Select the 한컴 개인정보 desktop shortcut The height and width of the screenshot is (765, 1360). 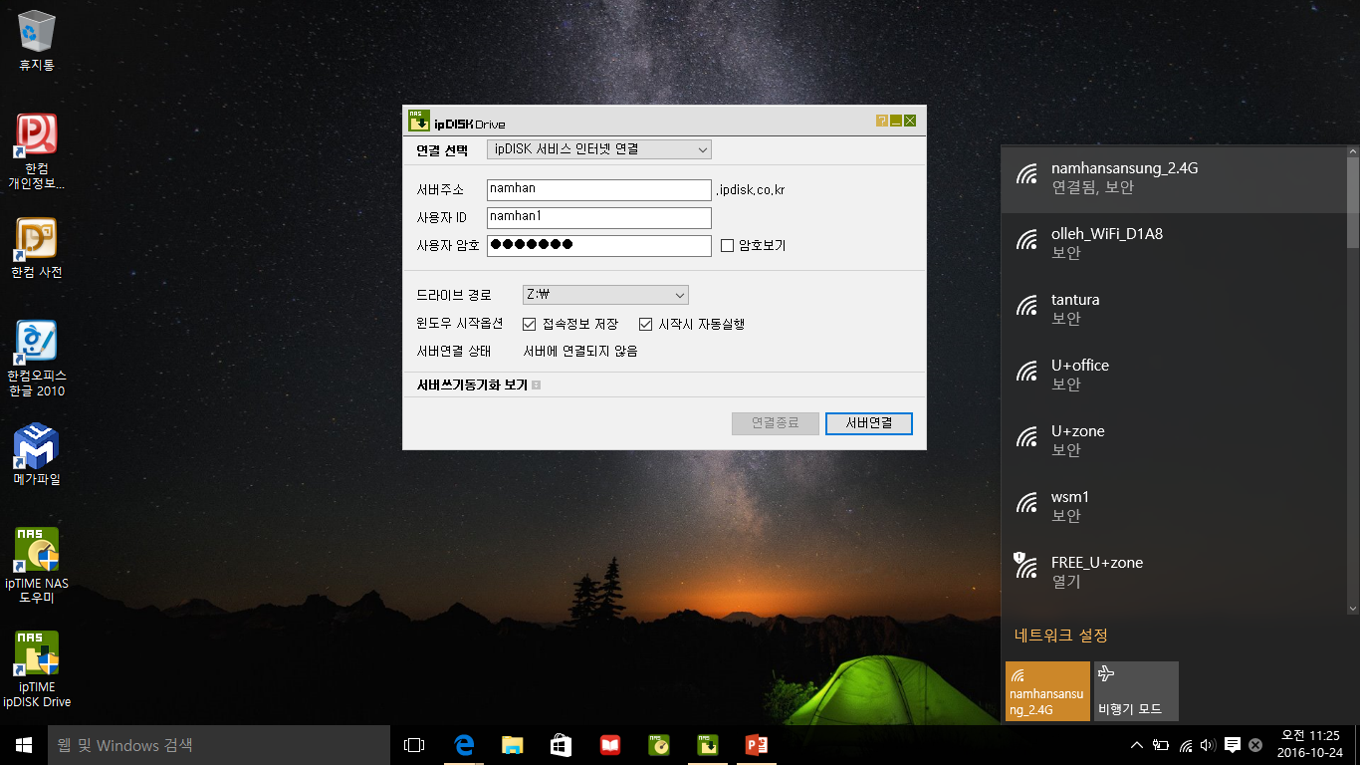pyautogui.click(x=37, y=151)
